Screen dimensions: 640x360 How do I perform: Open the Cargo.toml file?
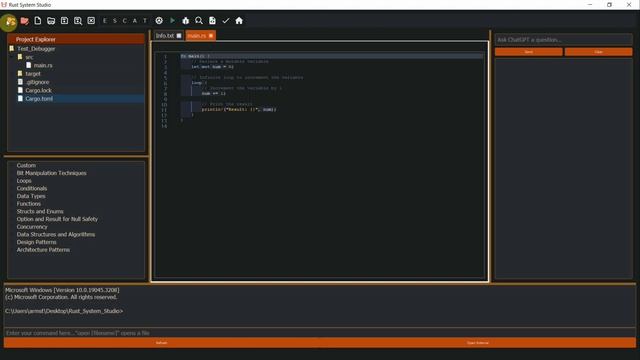[x=39, y=99]
